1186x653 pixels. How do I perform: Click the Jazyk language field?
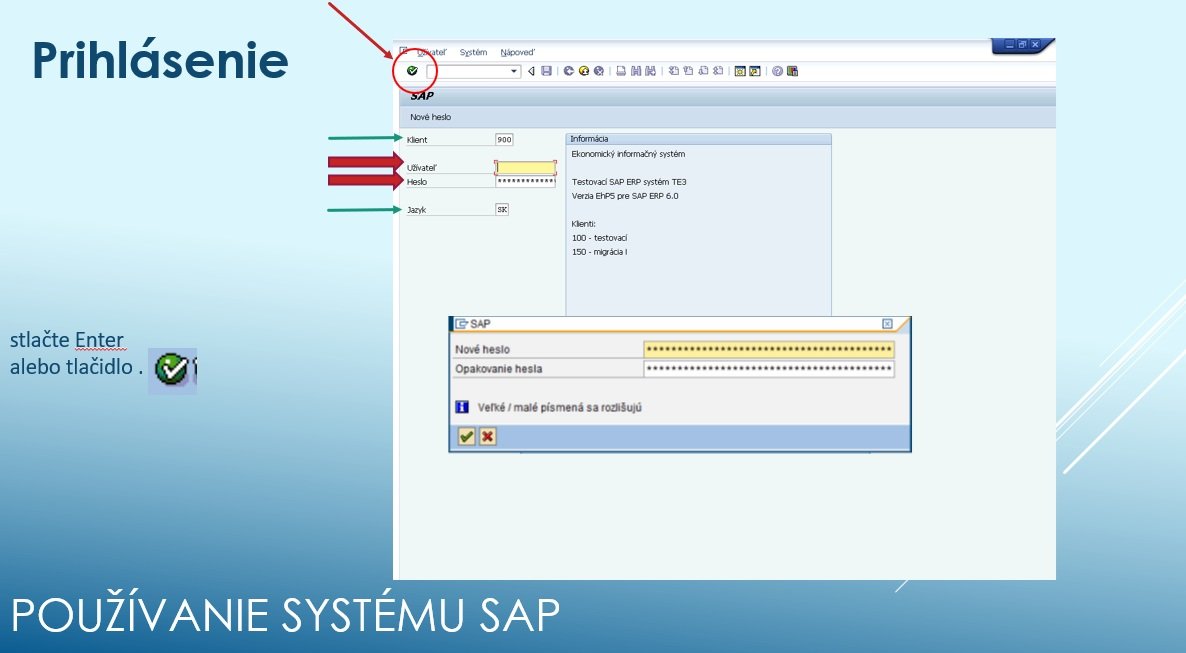pyautogui.click(x=502, y=210)
